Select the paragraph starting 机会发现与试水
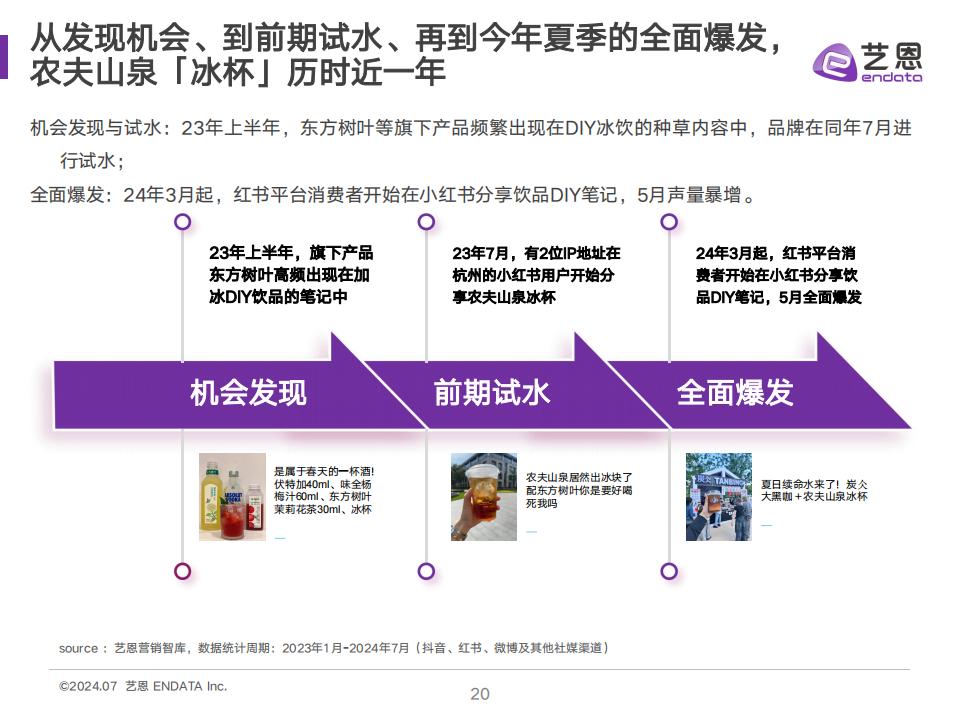The image size is (960, 720). [471, 144]
